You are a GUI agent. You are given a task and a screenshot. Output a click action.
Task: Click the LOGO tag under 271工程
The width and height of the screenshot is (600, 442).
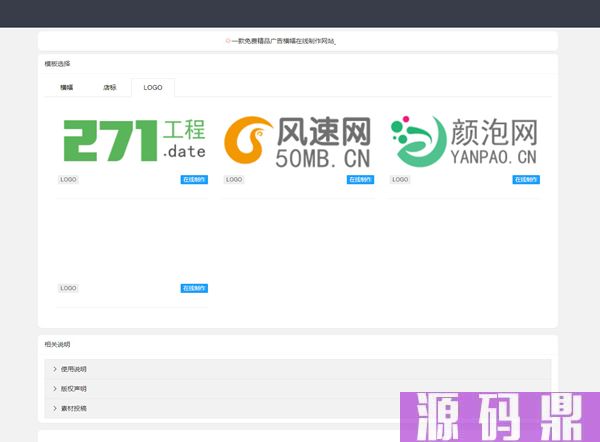[x=68, y=179]
